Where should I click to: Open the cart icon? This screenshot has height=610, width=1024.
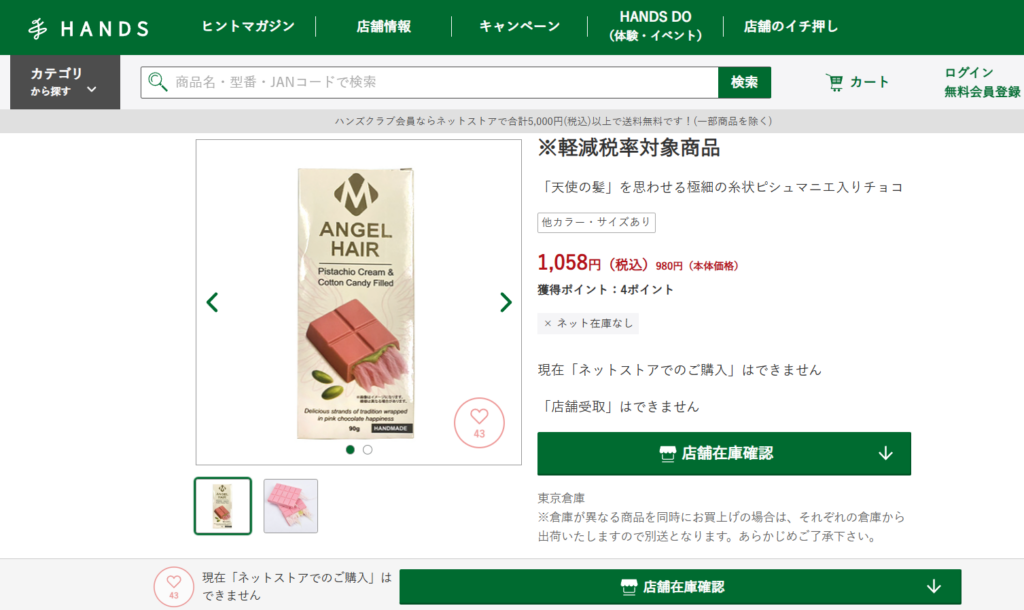[834, 82]
